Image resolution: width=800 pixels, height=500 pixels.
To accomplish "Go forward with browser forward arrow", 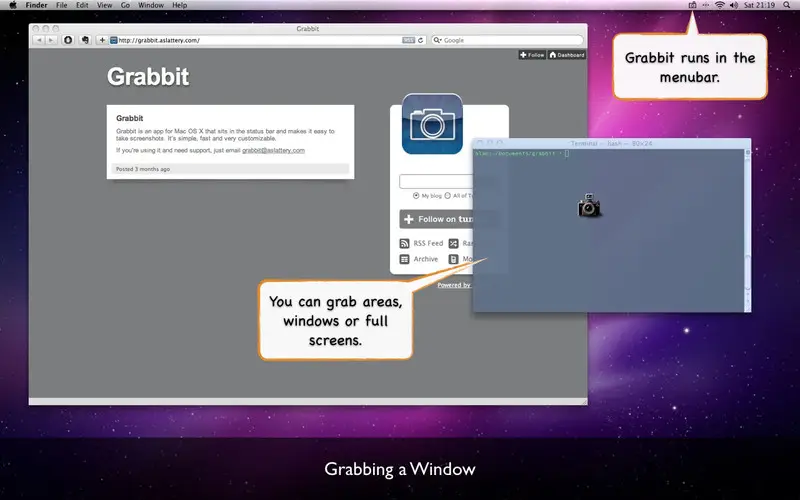I will [51, 40].
